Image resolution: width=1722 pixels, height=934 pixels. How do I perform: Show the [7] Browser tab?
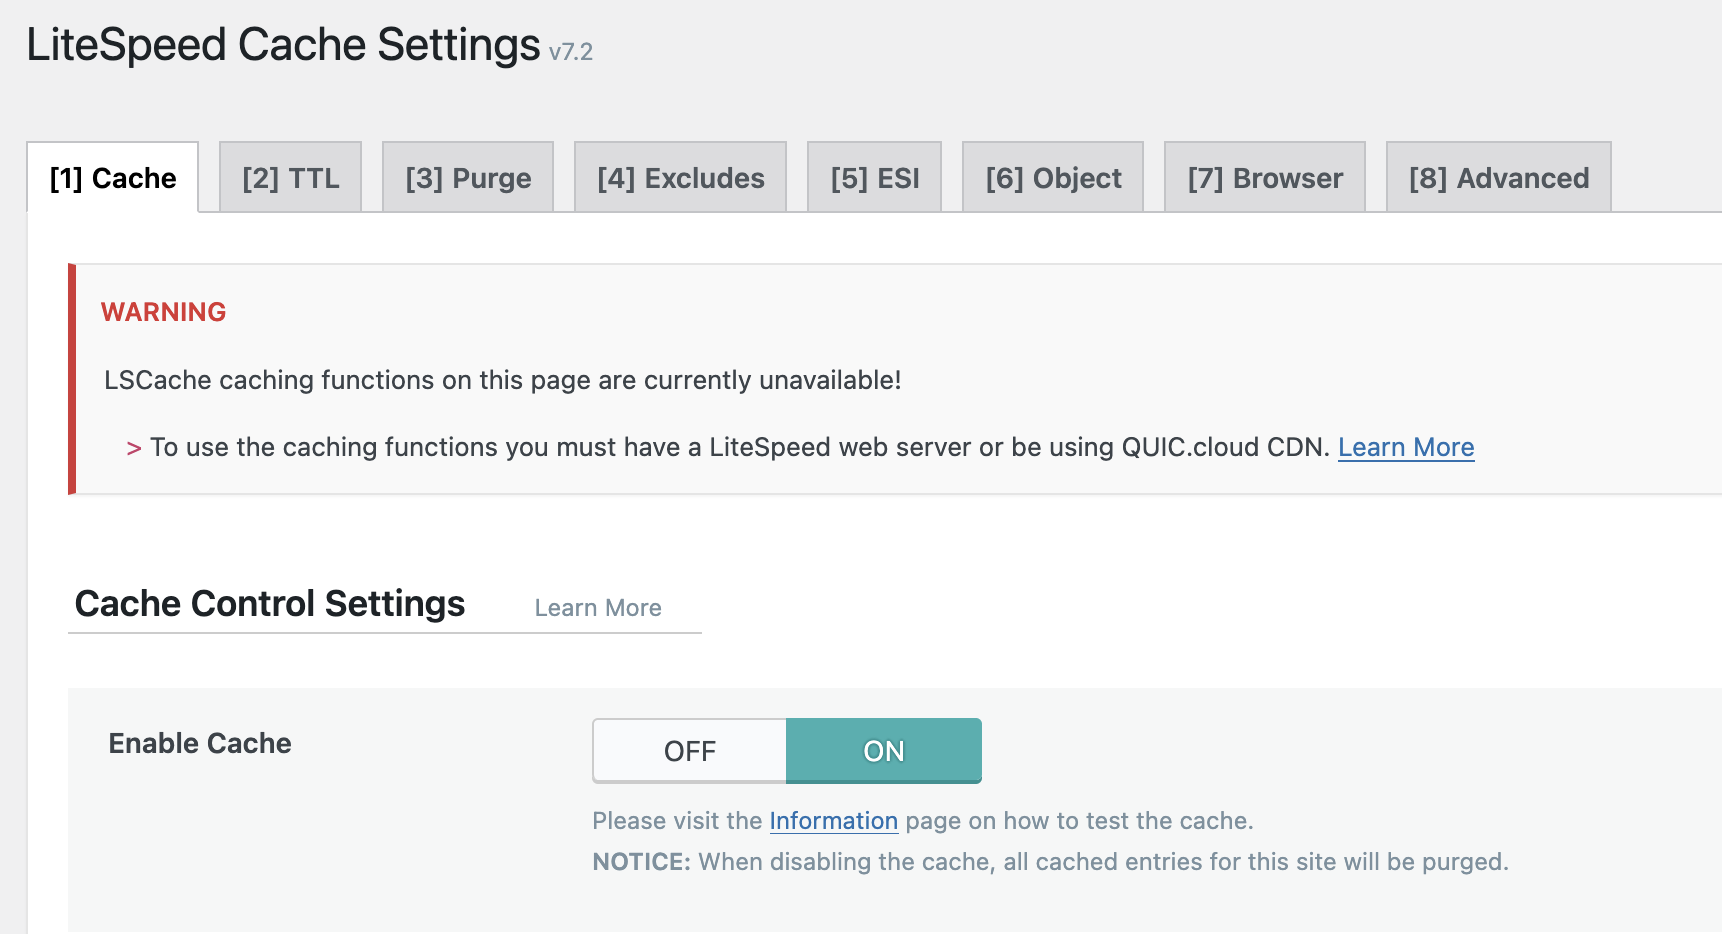click(x=1265, y=178)
